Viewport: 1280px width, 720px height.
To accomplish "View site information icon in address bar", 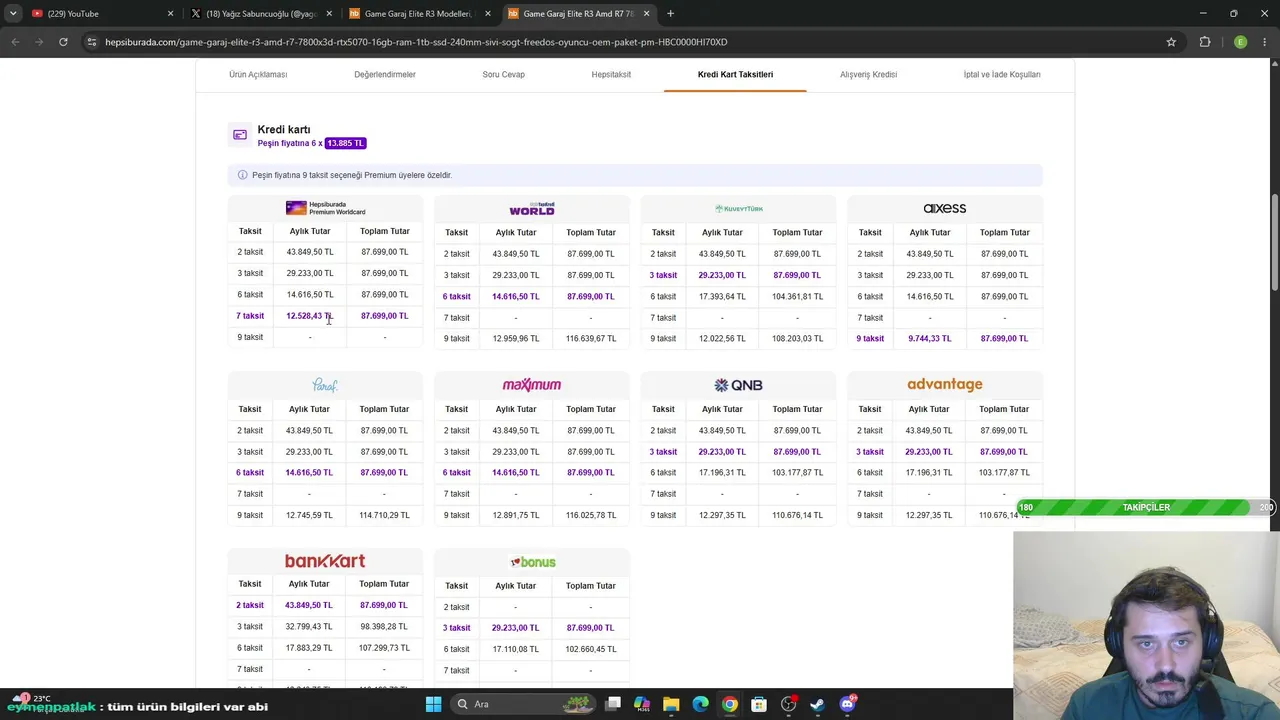I will [x=91, y=42].
